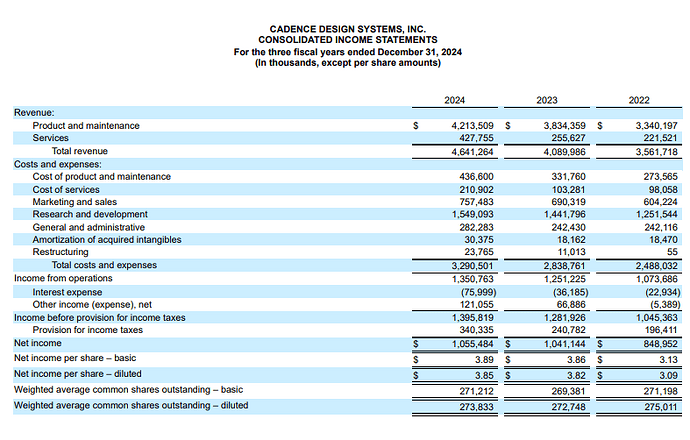Click 'Other income (expense), net' label
The height and width of the screenshot is (440, 690).
point(92,304)
